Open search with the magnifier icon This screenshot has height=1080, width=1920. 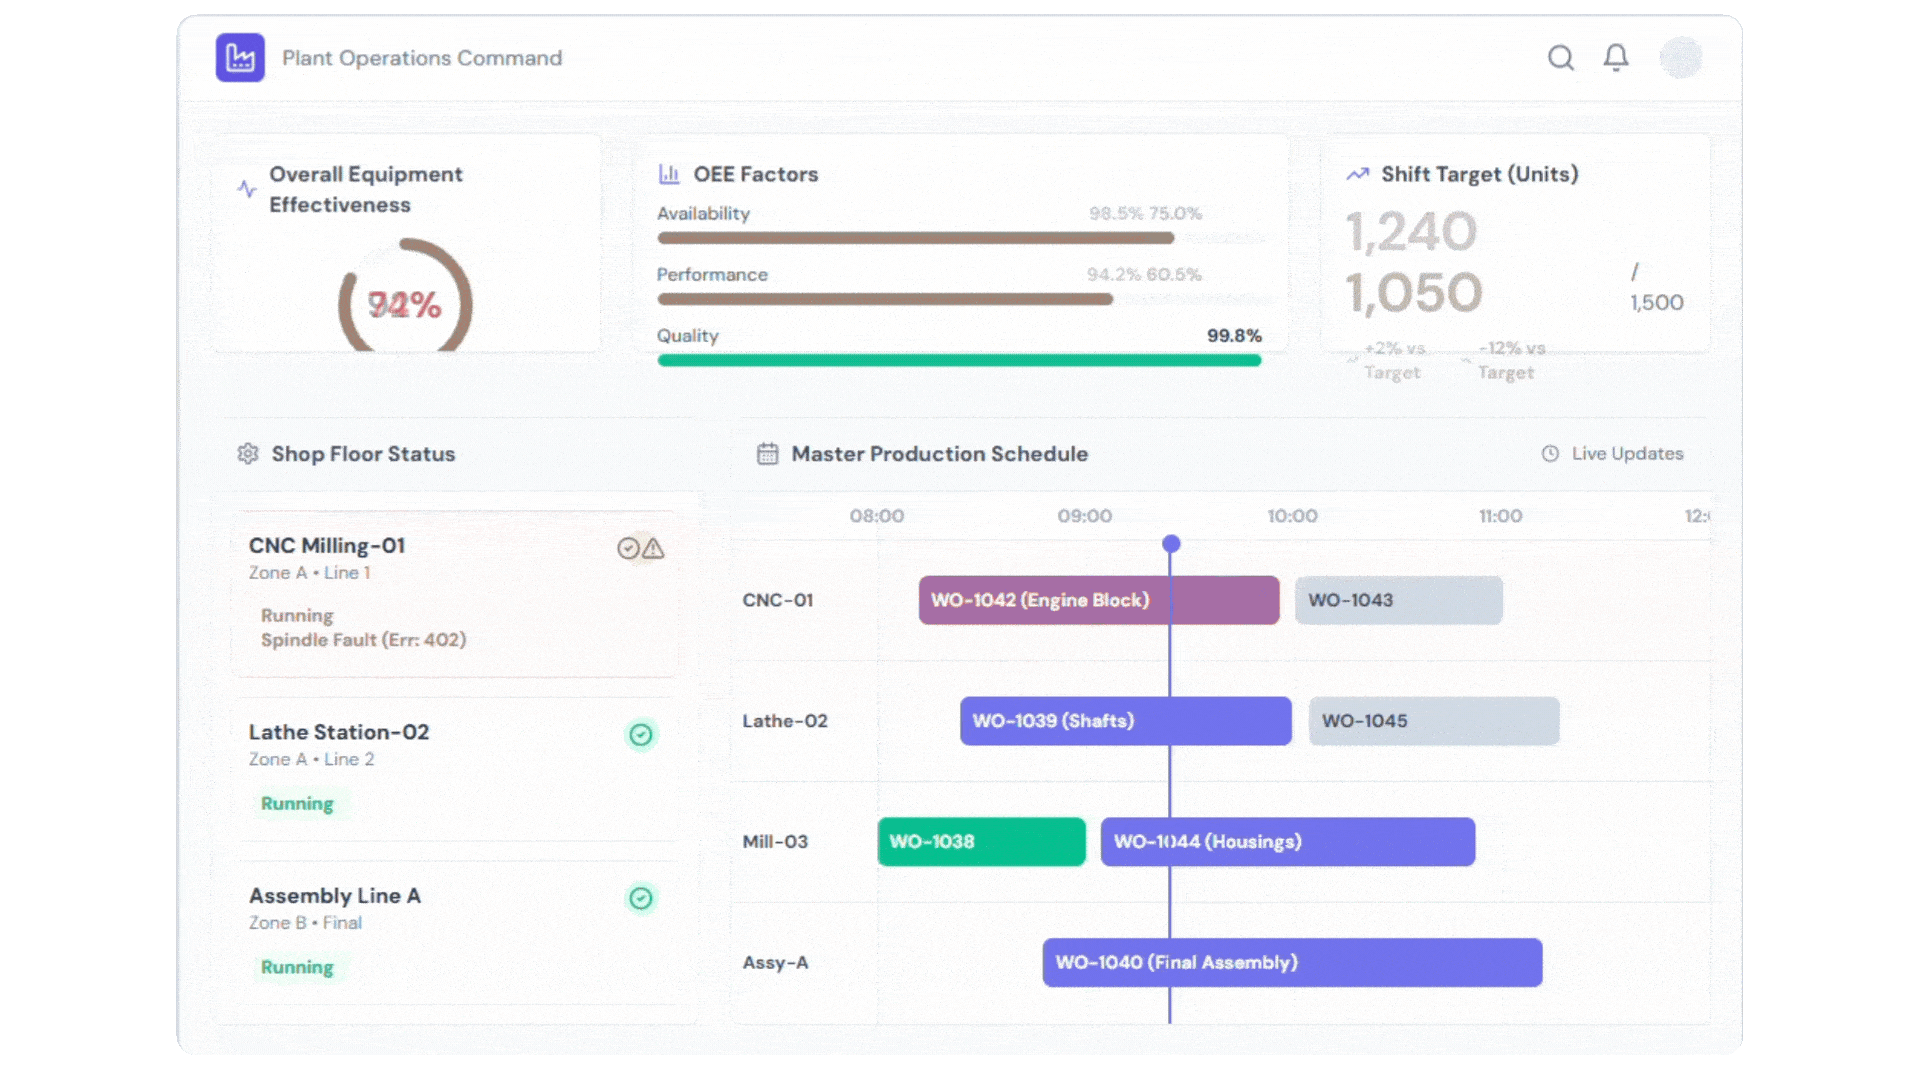pos(1560,58)
